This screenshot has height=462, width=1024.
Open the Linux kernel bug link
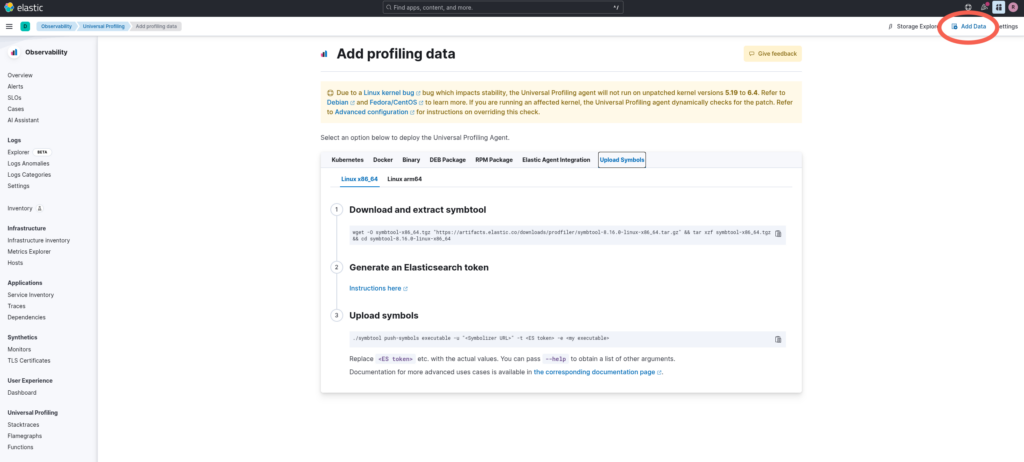(x=392, y=93)
